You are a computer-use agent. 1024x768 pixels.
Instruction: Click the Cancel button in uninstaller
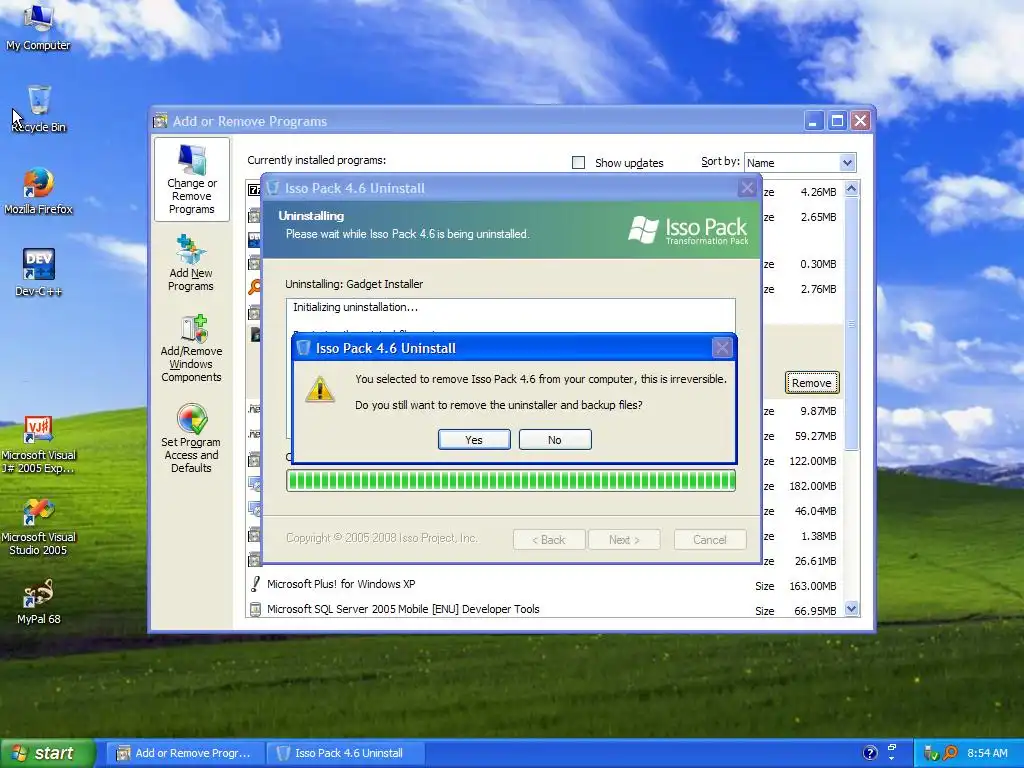[x=710, y=539]
